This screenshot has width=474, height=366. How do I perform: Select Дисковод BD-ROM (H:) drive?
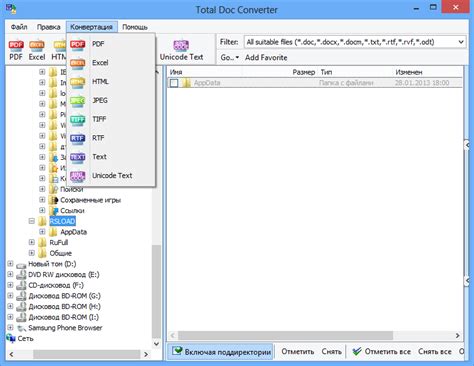64,307
